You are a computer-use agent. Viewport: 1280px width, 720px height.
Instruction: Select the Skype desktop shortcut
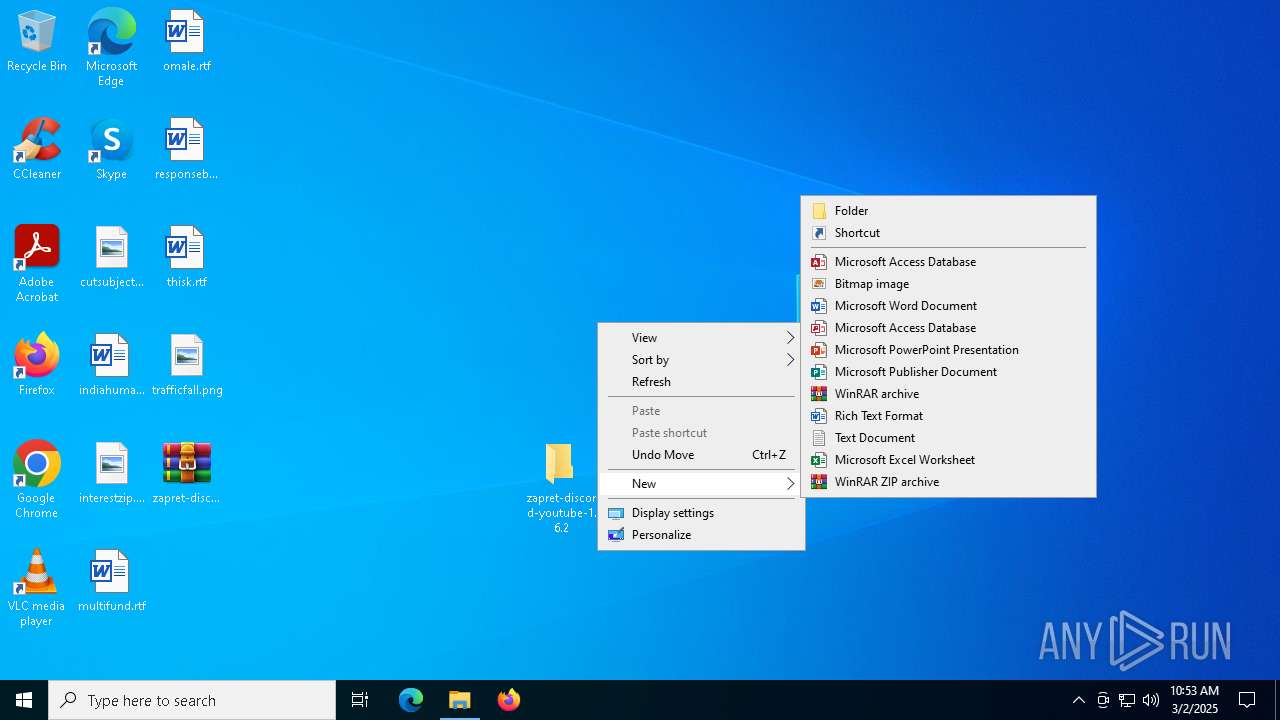pyautogui.click(x=111, y=150)
